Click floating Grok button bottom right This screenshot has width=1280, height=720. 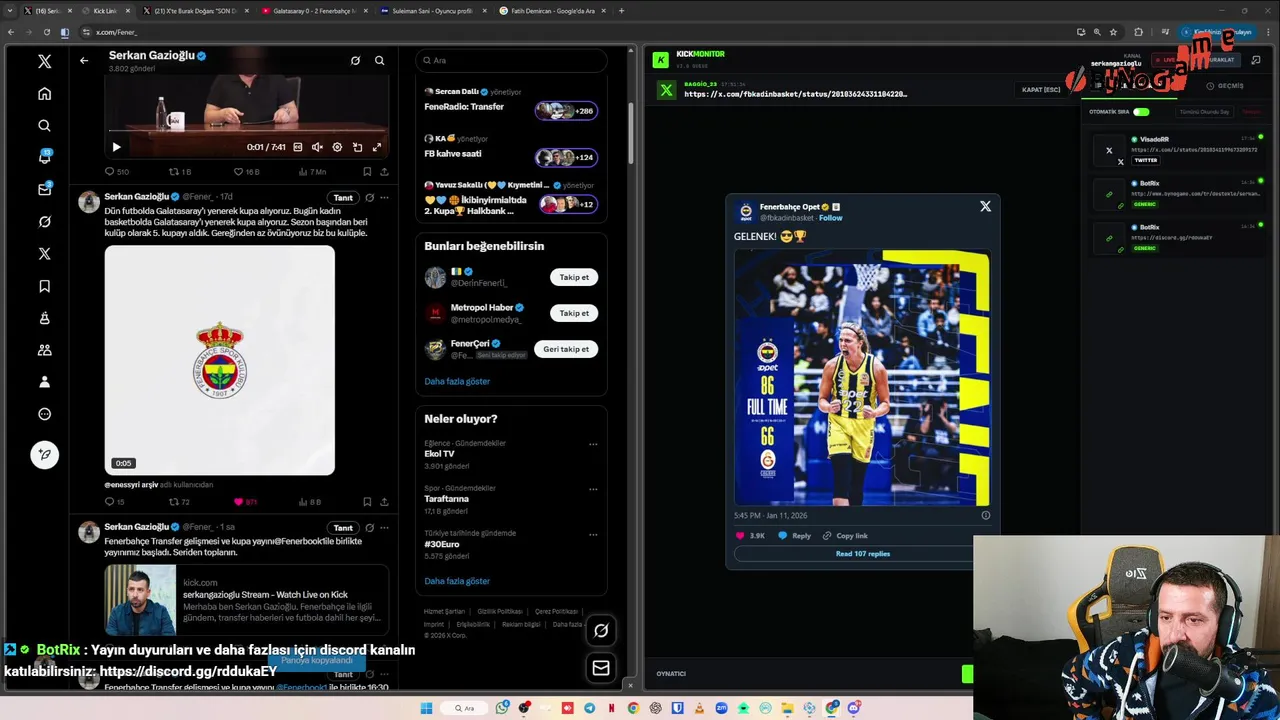[x=601, y=630]
